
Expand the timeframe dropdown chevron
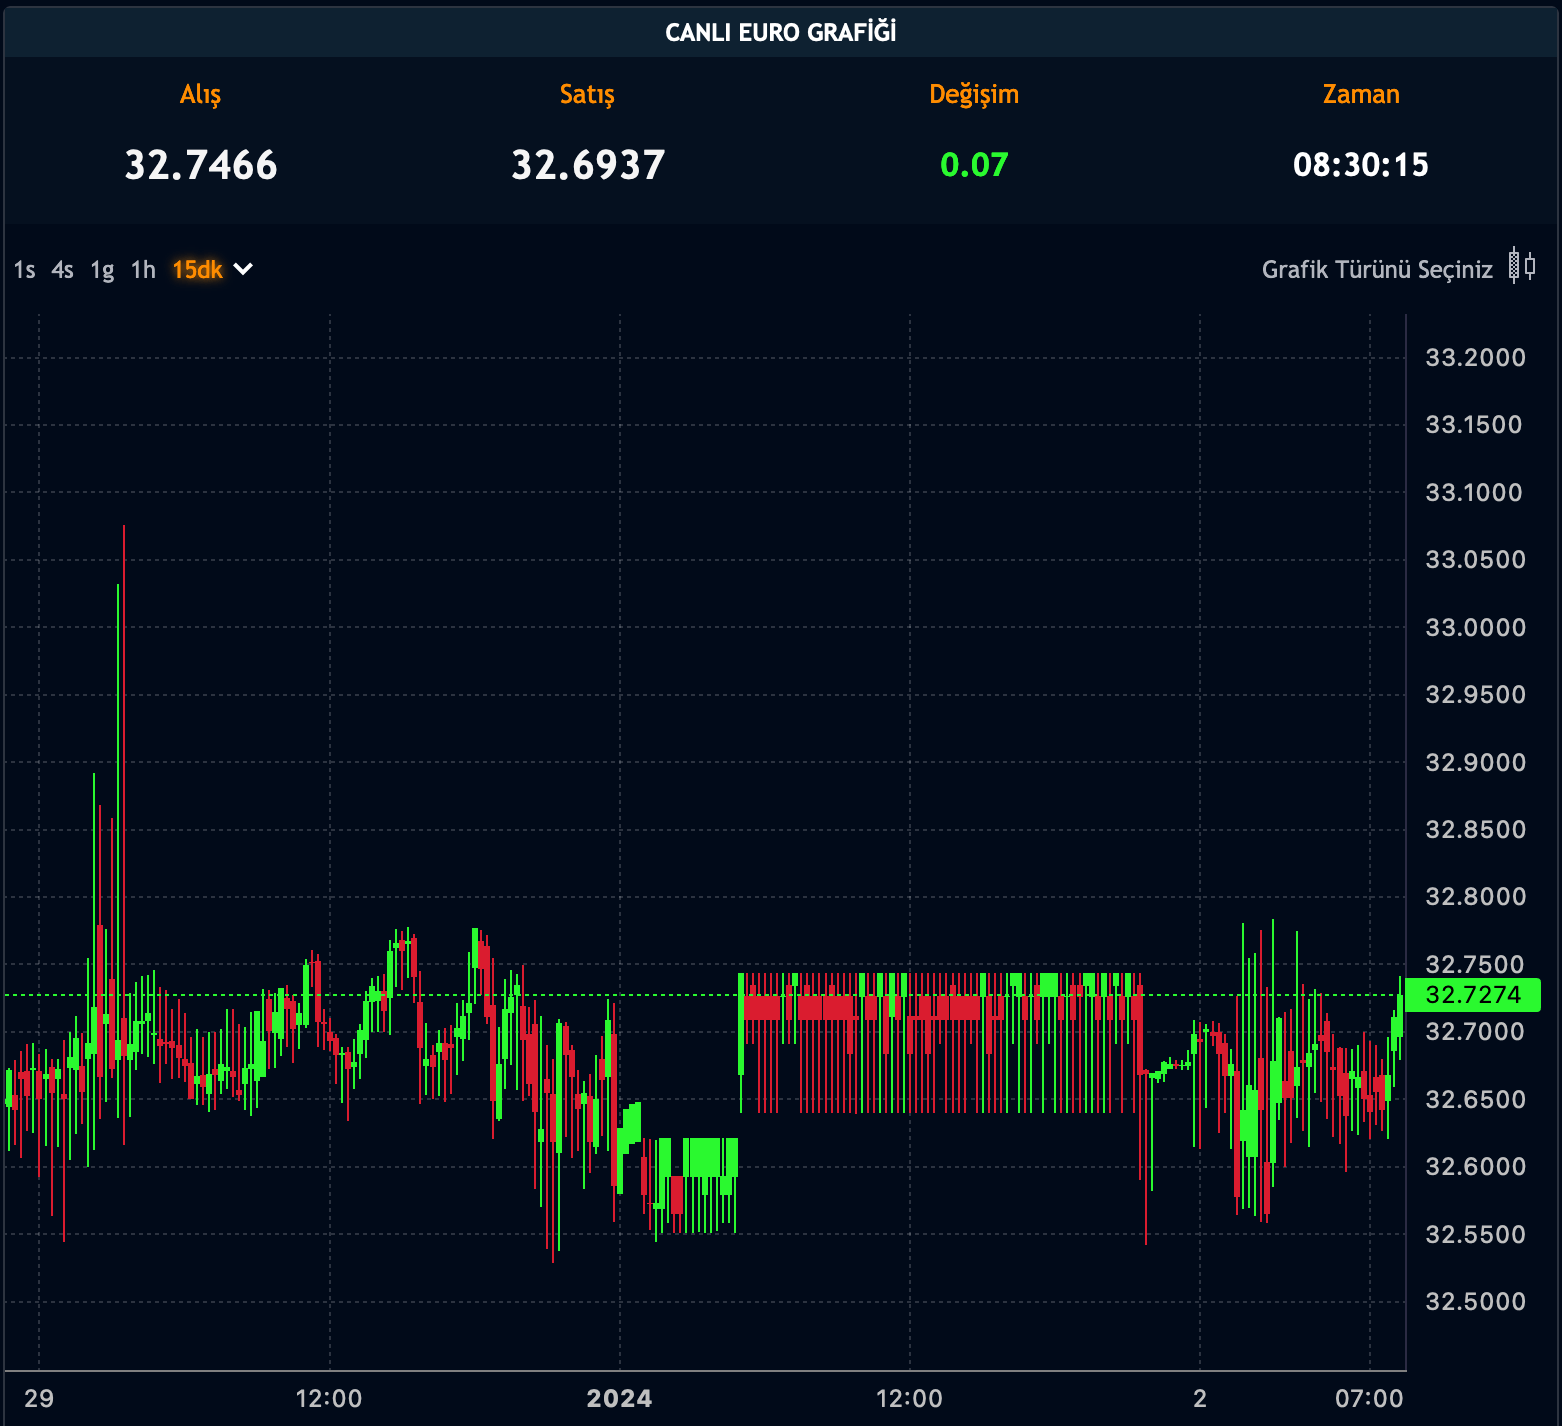(243, 269)
